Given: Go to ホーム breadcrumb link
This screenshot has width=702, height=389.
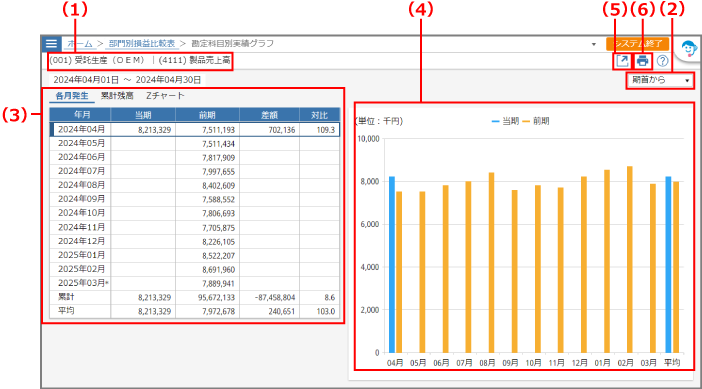Looking at the screenshot, I should [80, 44].
